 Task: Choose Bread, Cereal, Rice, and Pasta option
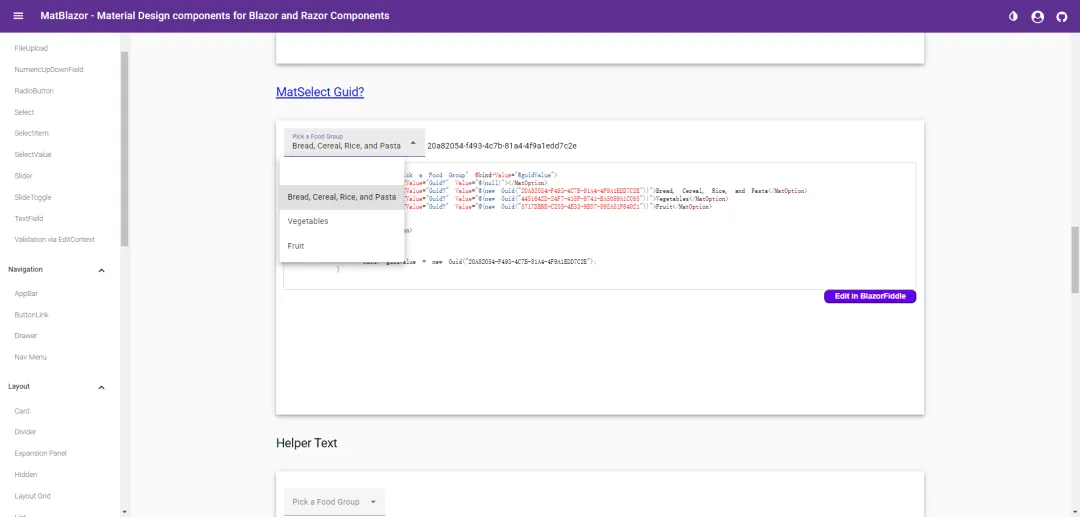click(341, 197)
